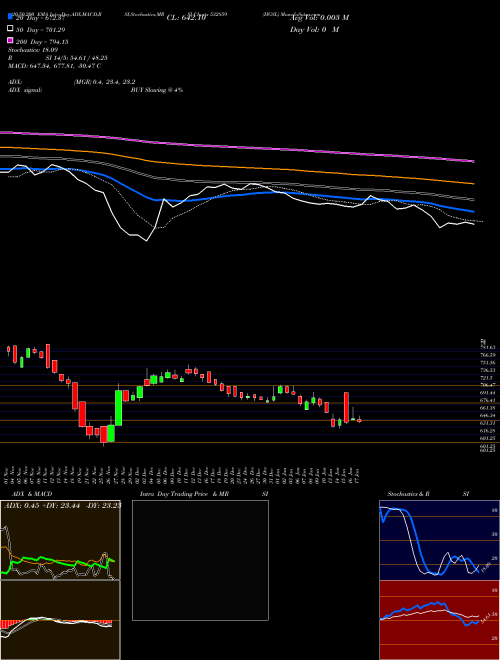Viewport: 500px width, 660px height.
Task: Open the Intra Day Trading chart panel
Action: coord(200,560)
